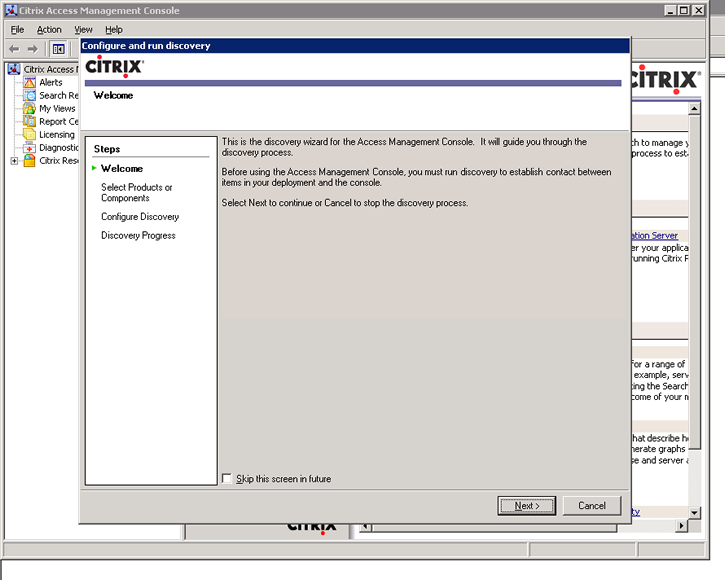The height and width of the screenshot is (580, 725).
Task: Toggle the show/hide console tree toolbar icon
Action: (59, 49)
